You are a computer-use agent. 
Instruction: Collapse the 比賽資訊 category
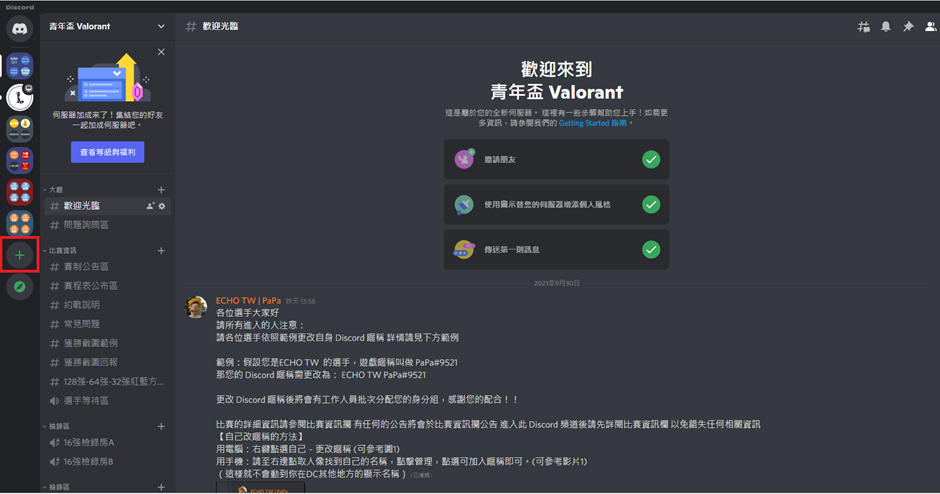pos(59,251)
